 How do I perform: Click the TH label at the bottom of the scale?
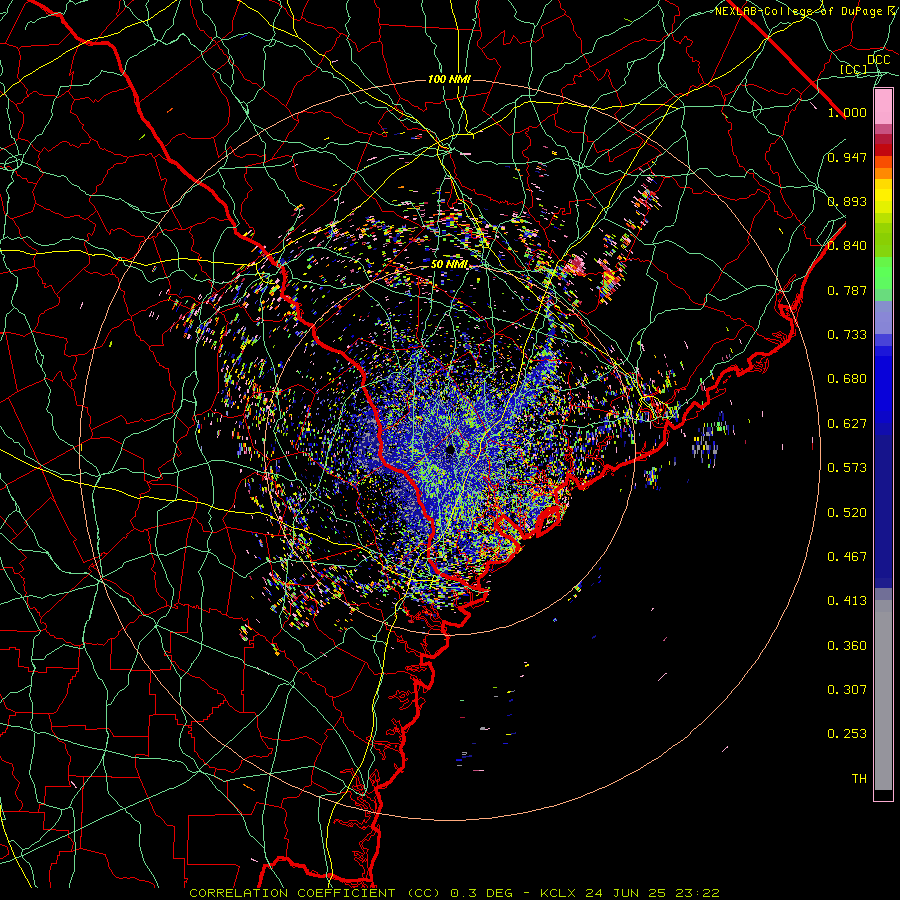859,779
